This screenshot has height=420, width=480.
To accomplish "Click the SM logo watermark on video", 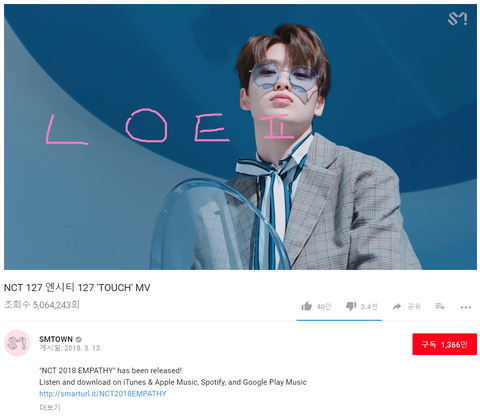I will (x=457, y=19).
